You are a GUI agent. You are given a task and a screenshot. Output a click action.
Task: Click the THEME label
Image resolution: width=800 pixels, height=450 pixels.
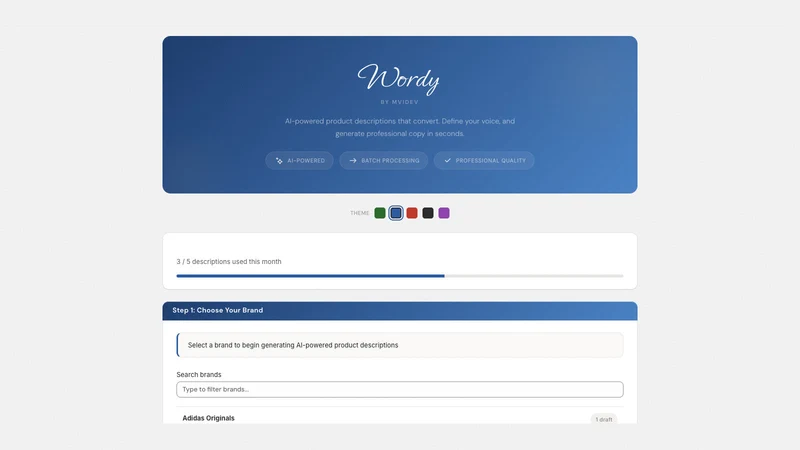(360, 213)
